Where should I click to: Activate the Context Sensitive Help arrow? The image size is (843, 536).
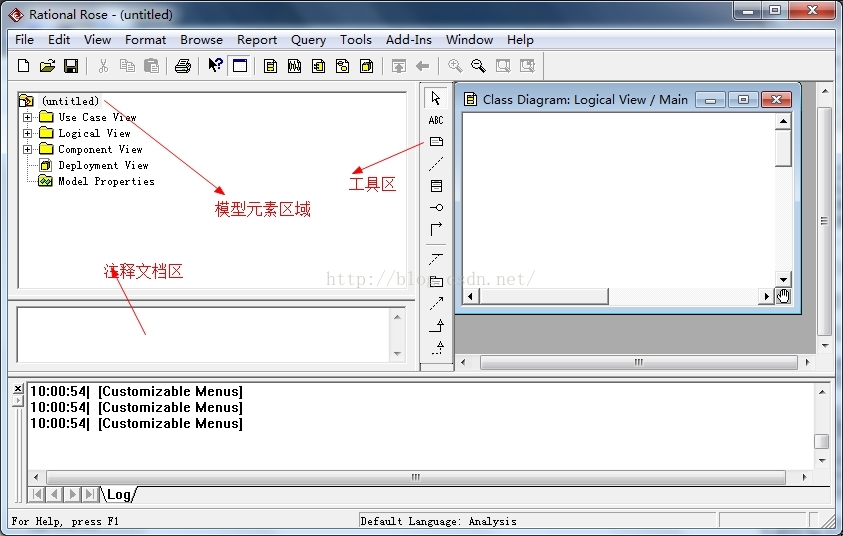(215, 66)
